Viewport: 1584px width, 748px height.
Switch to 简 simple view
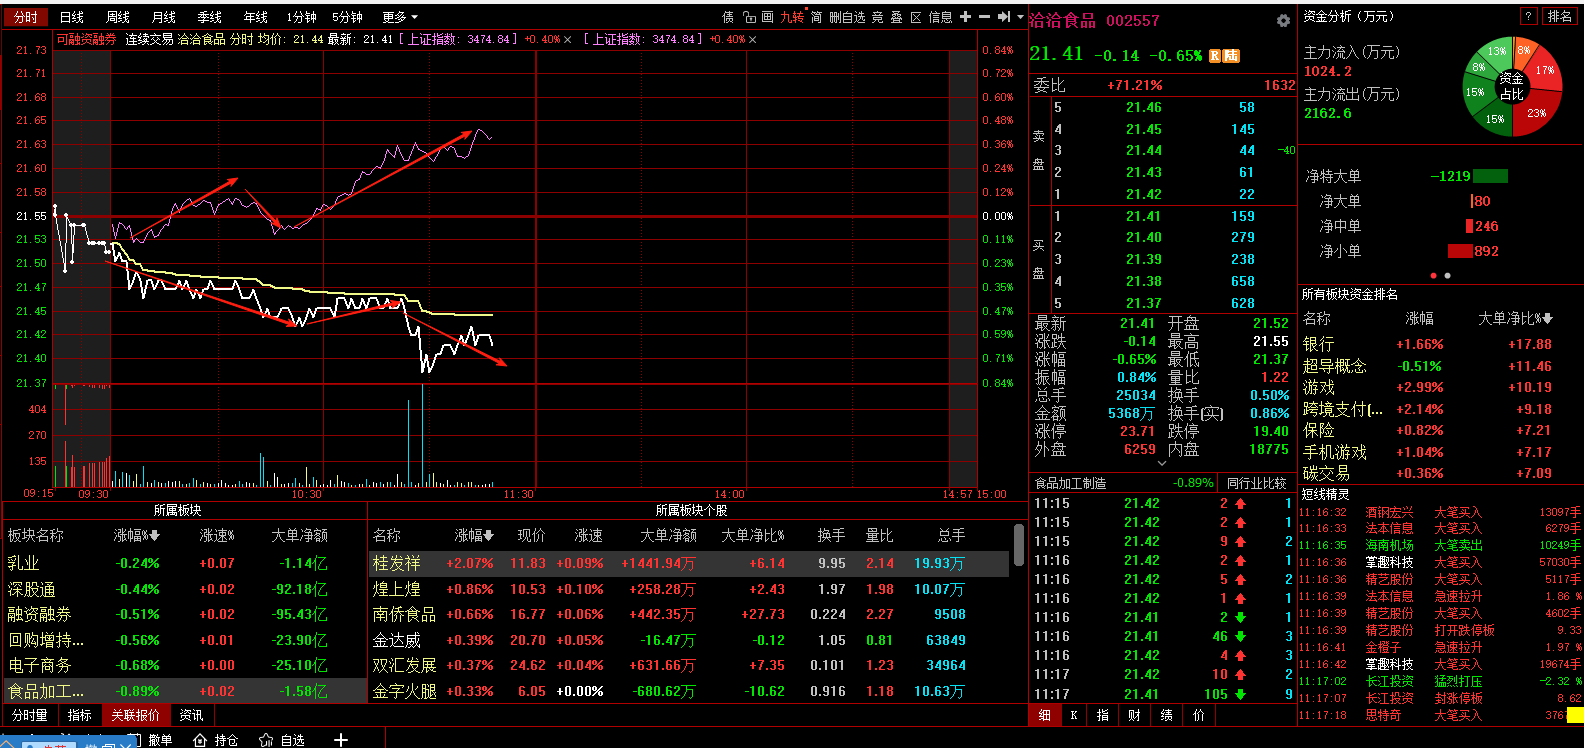[x=816, y=17]
